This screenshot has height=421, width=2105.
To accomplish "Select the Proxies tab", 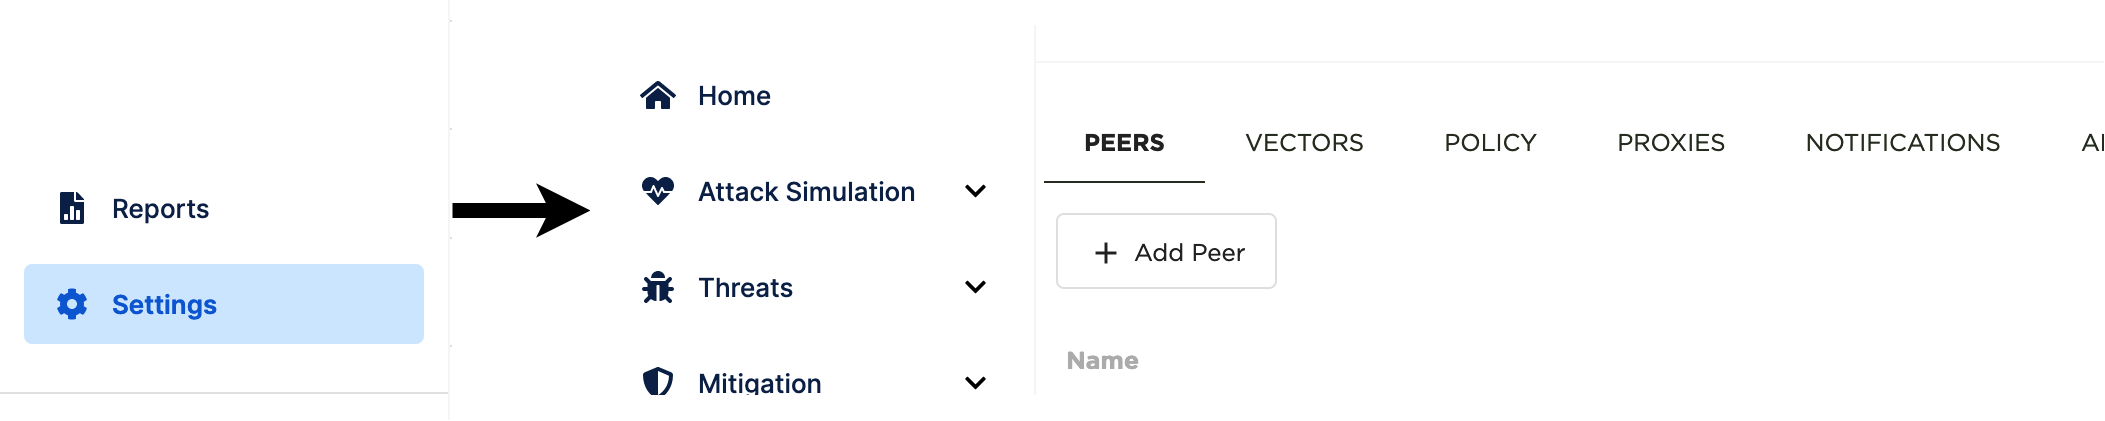I will (1671, 143).
